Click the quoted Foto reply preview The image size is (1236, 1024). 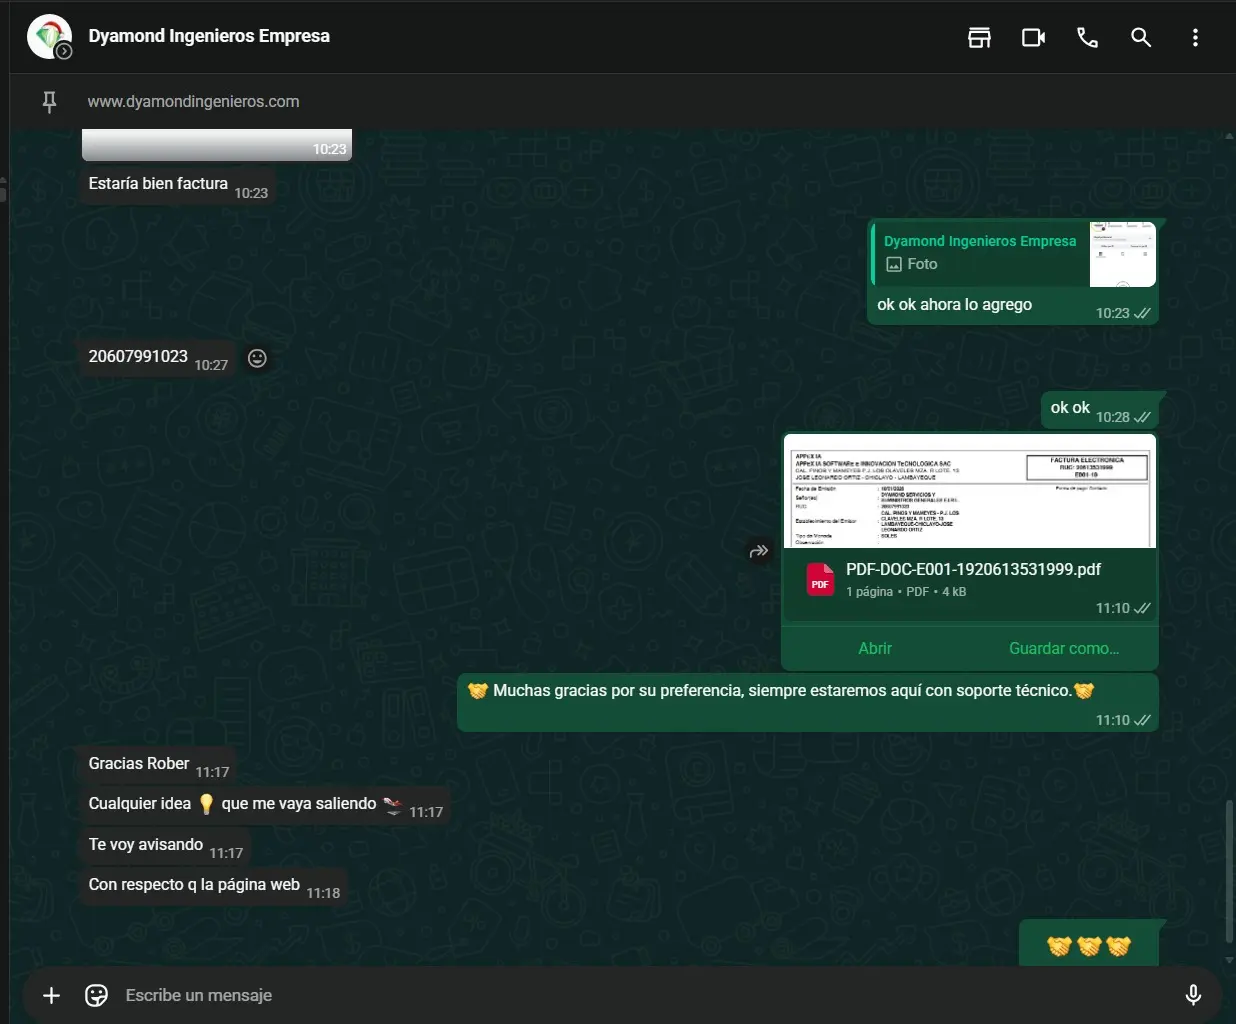tap(1015, 254)
